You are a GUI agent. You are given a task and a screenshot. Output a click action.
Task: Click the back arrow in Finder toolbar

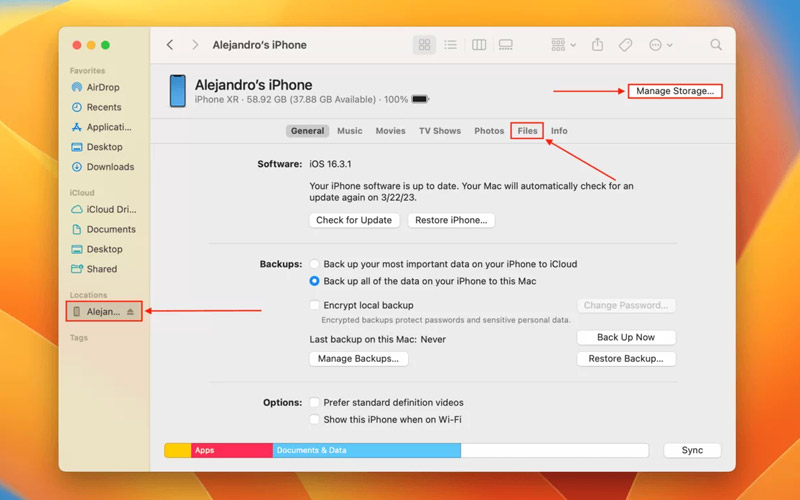point(170,45)
